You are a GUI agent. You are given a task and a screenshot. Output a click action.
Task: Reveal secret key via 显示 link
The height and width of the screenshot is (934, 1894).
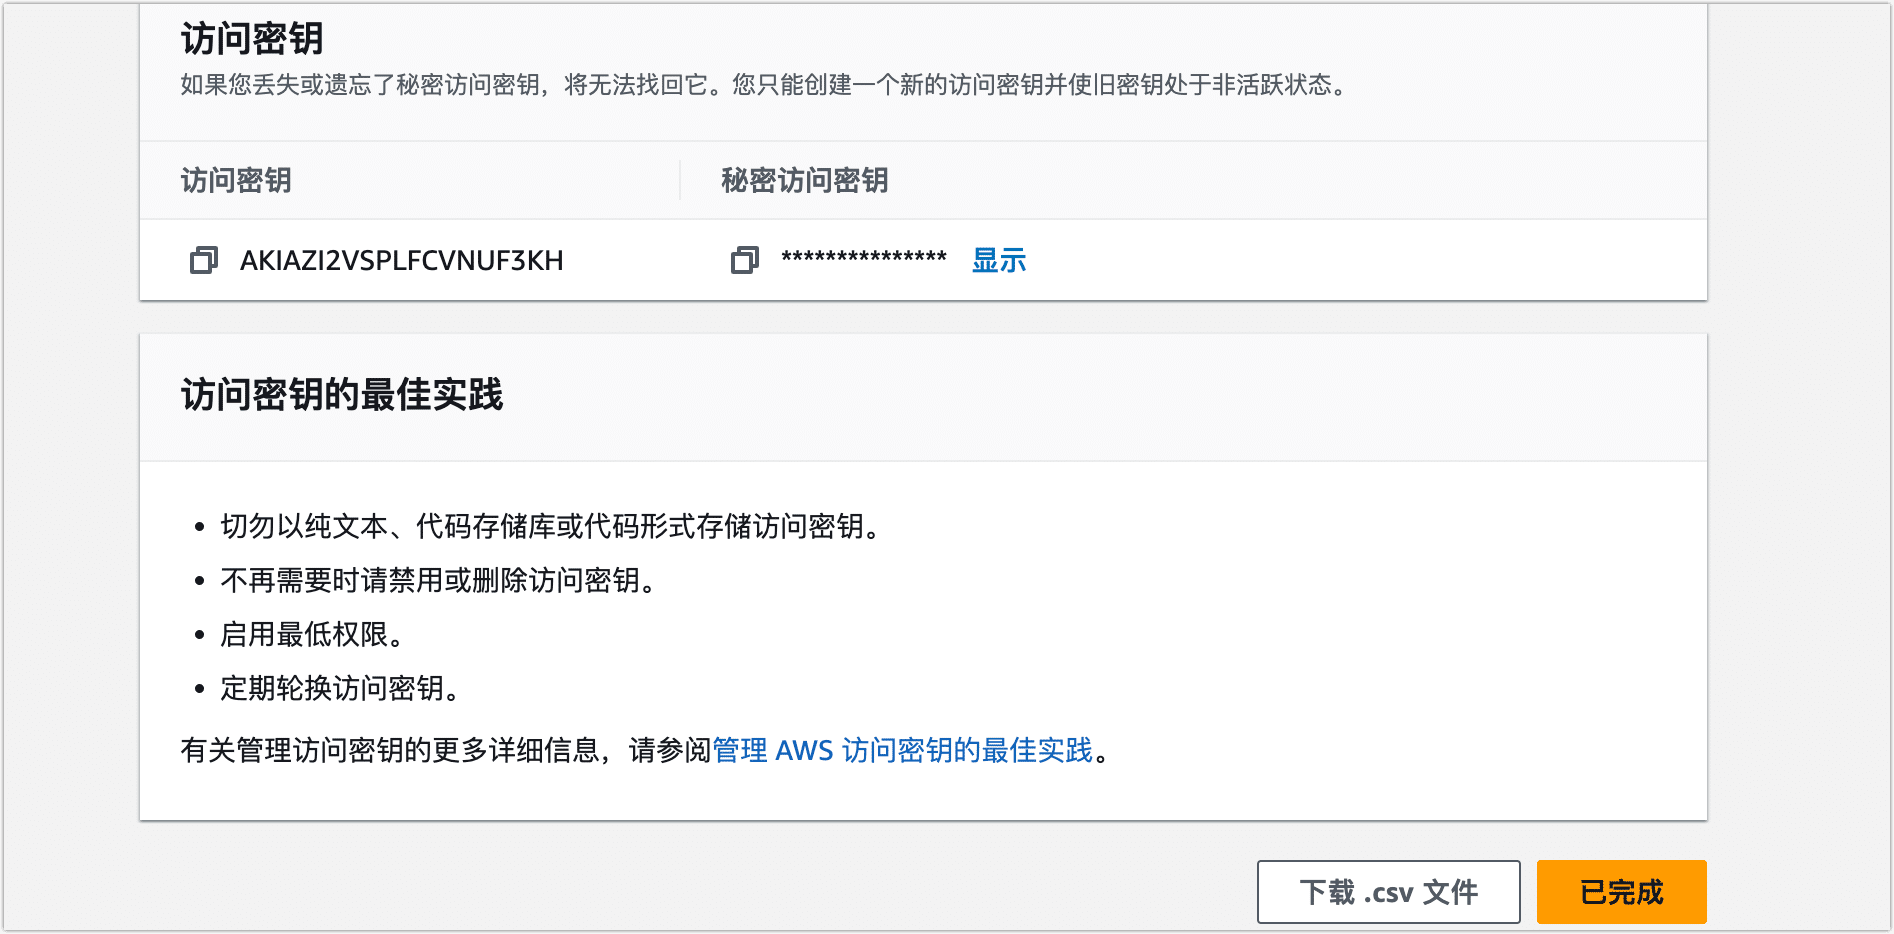pos(999,261)
